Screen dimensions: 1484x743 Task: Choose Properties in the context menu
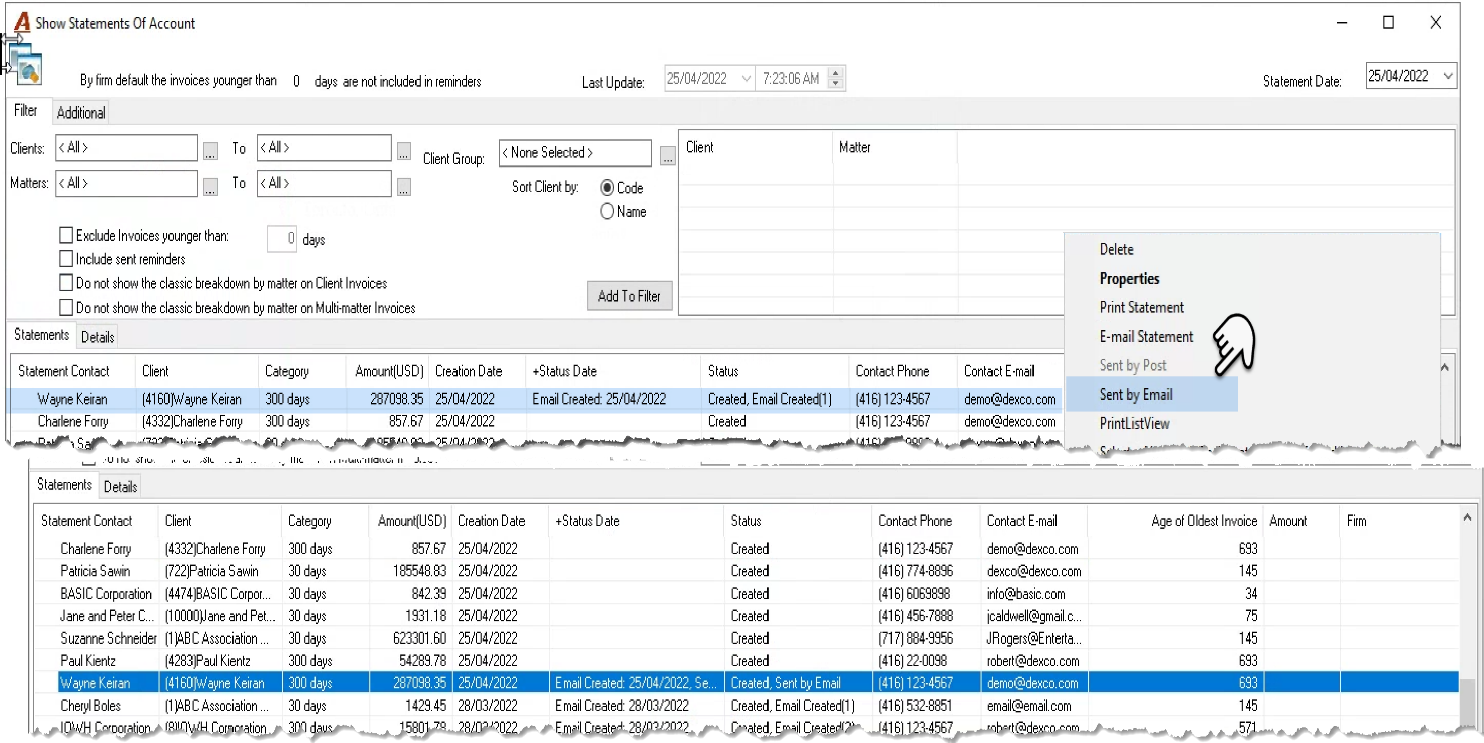(1130, 278)
